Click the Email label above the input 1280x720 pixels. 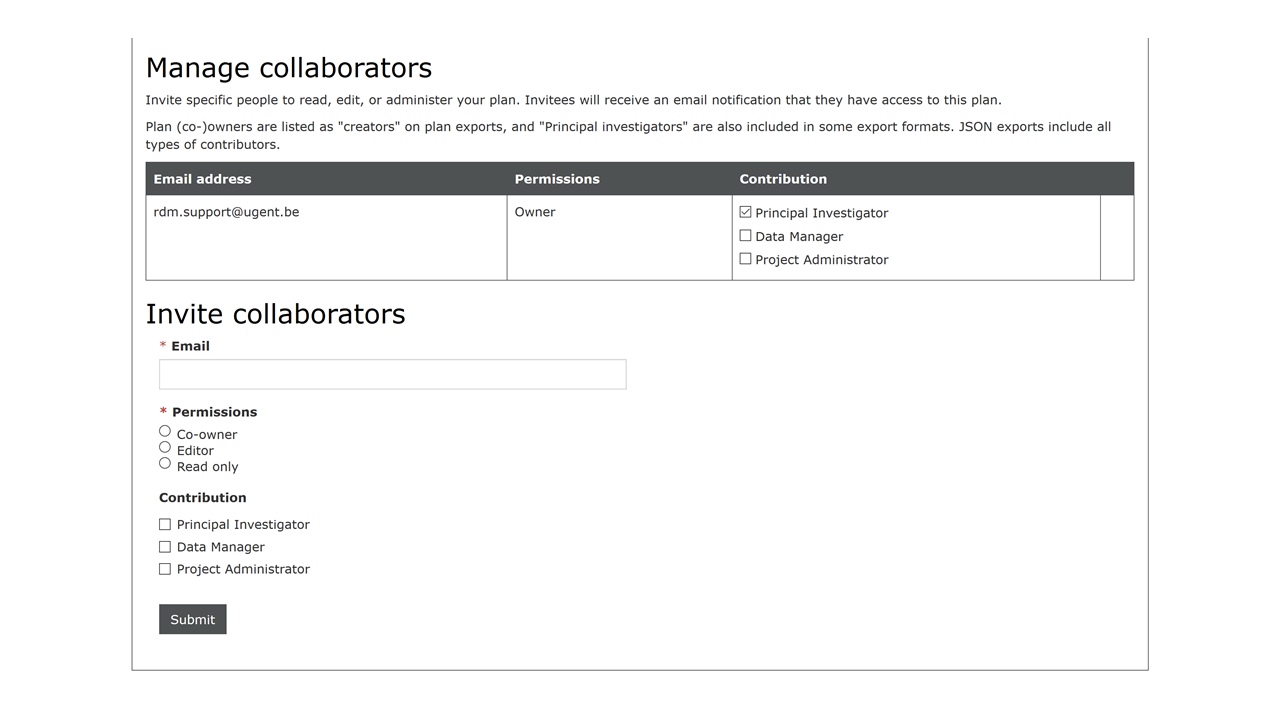pos(190,346)
